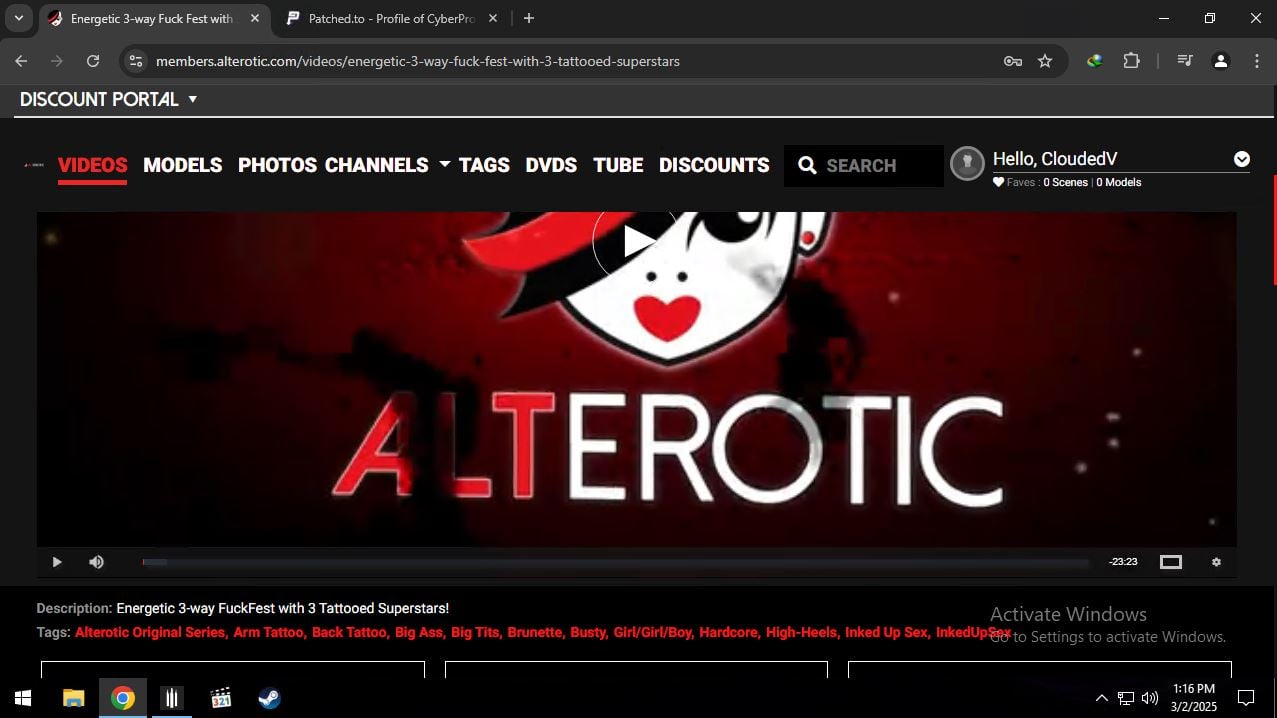Image resolution: width=1277 pixels, height=718 pixels.
Task: Click the Chrome back arrow
Action: (21, 61)
